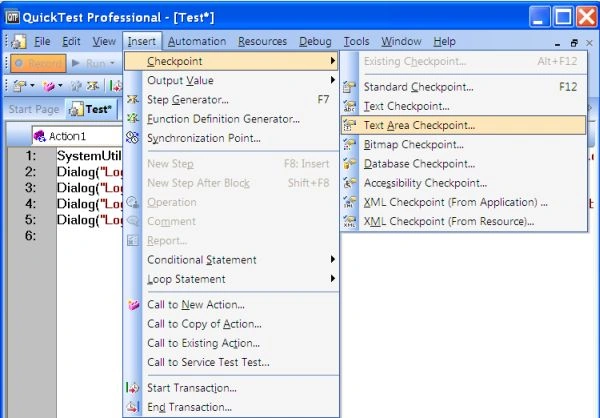Click the new test icon left of File menu
The width and height of the screenshot is (600, 418).
tap(19, 41)
